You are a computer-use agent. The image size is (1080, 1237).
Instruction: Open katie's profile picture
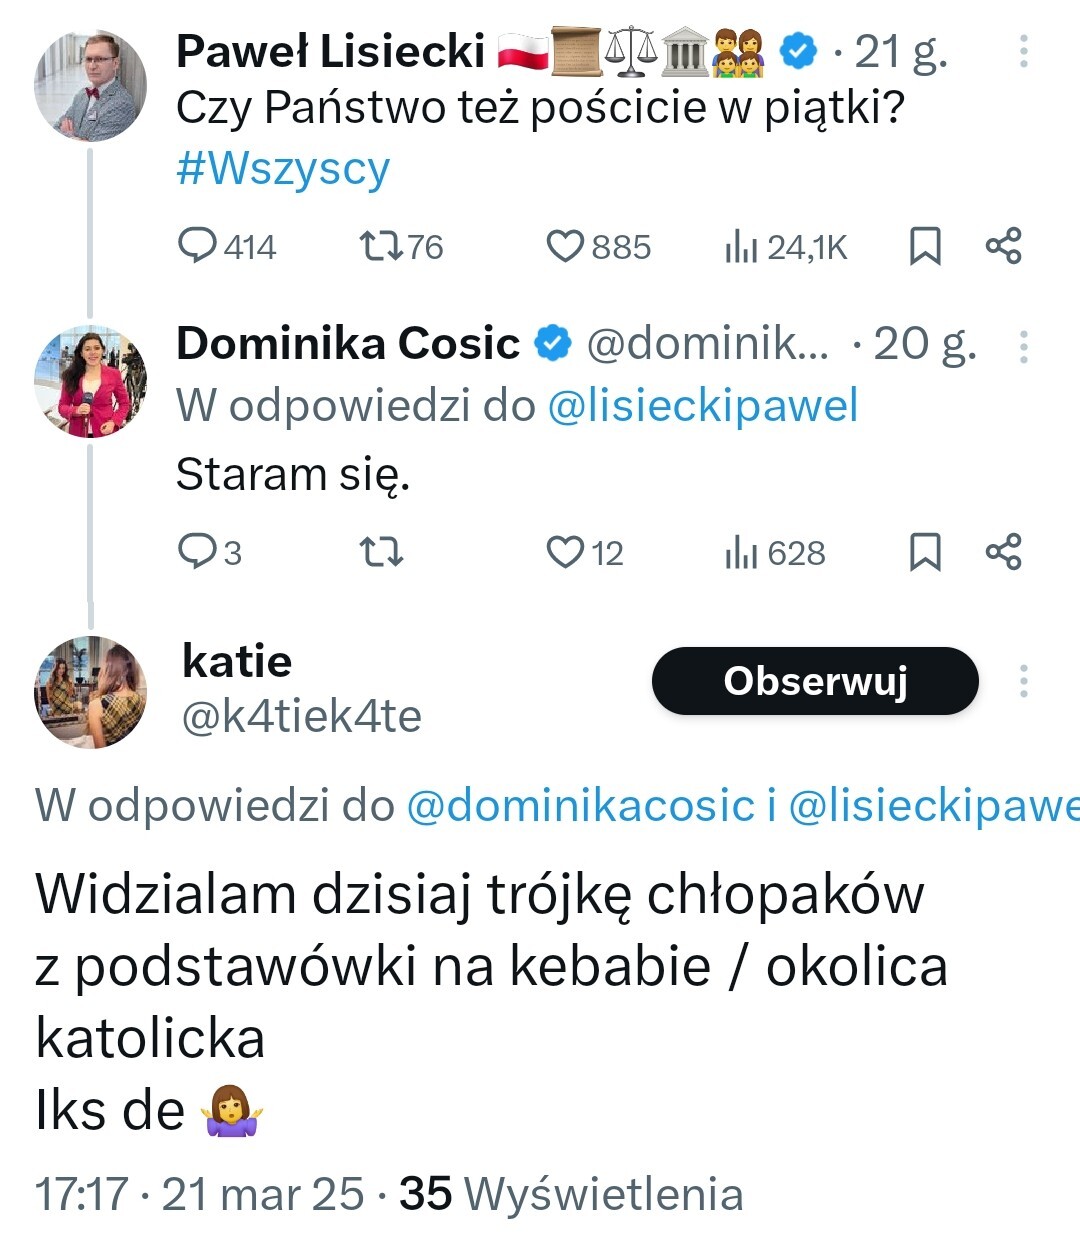(90, 692)
